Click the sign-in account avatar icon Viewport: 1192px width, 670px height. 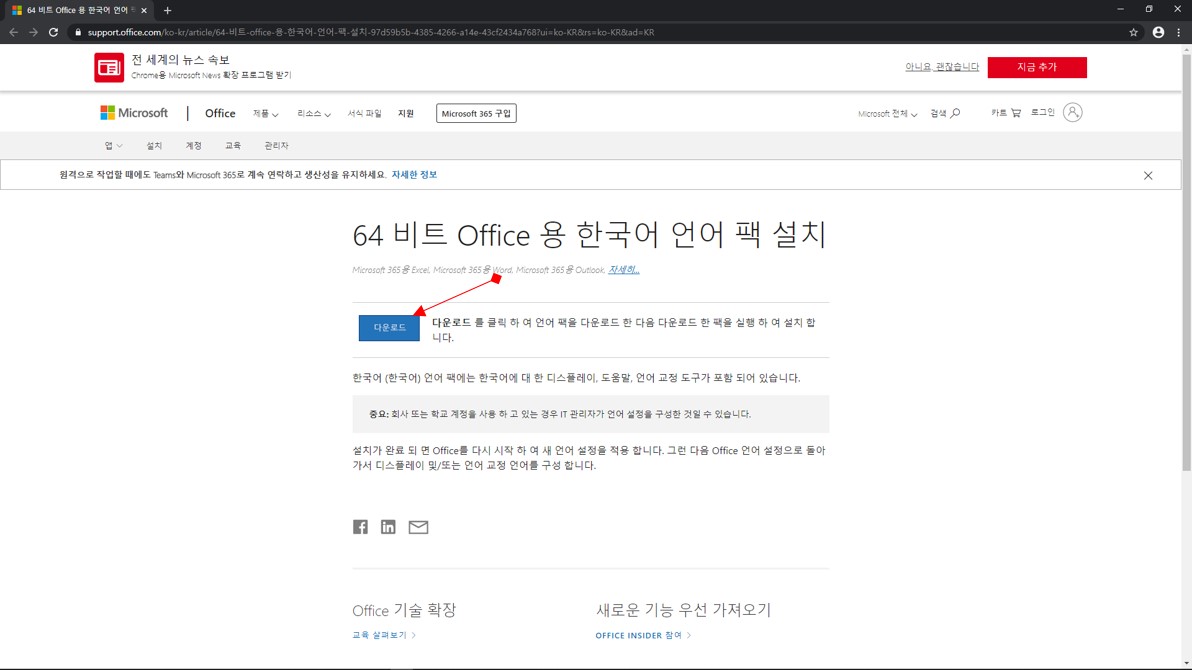(1073, 113)
